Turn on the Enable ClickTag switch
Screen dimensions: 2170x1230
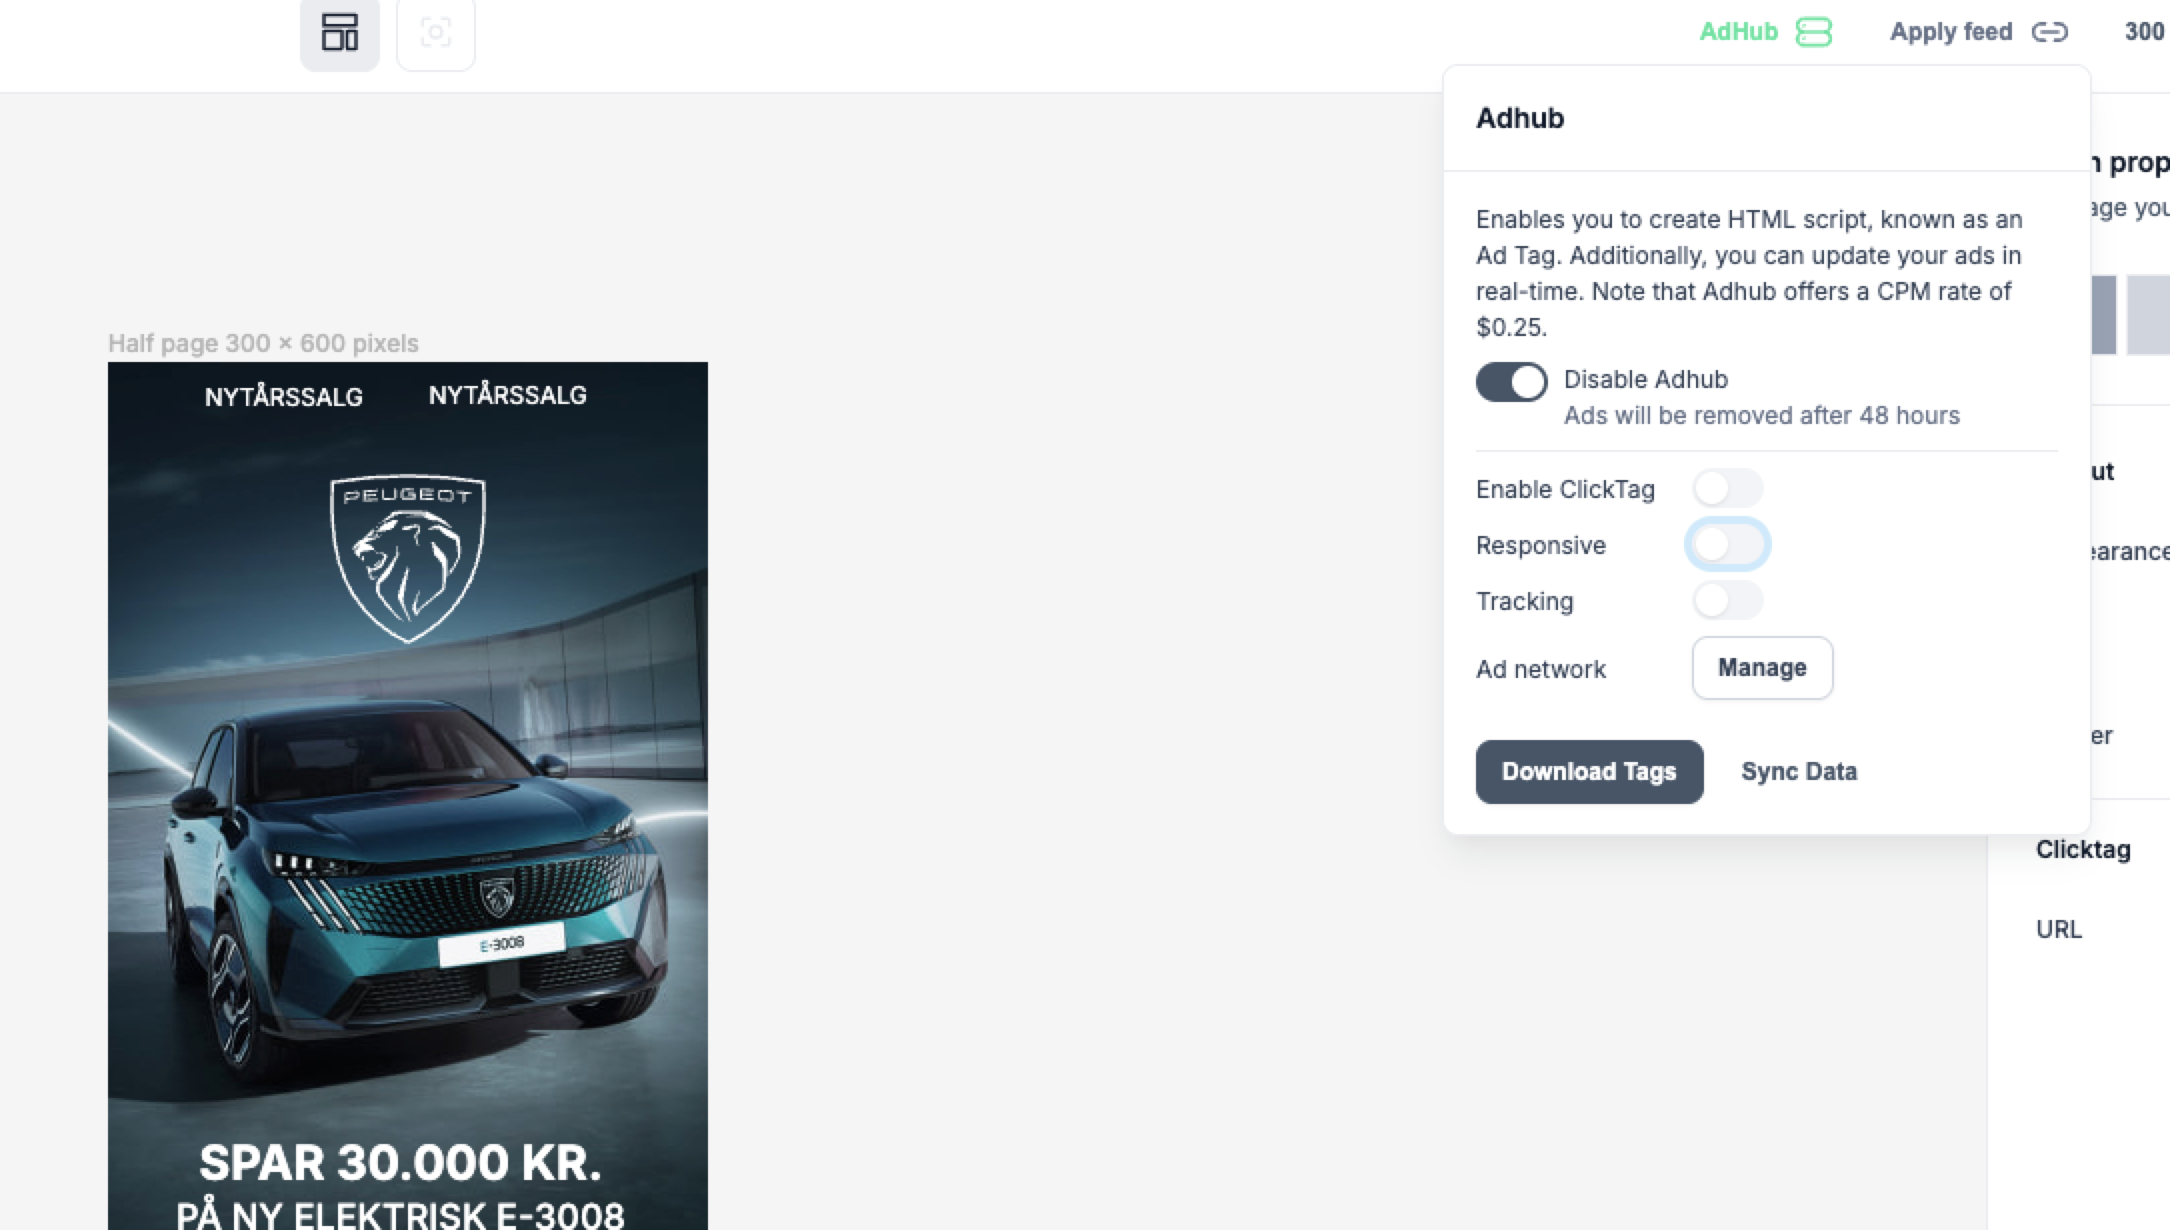[1727, 489]
